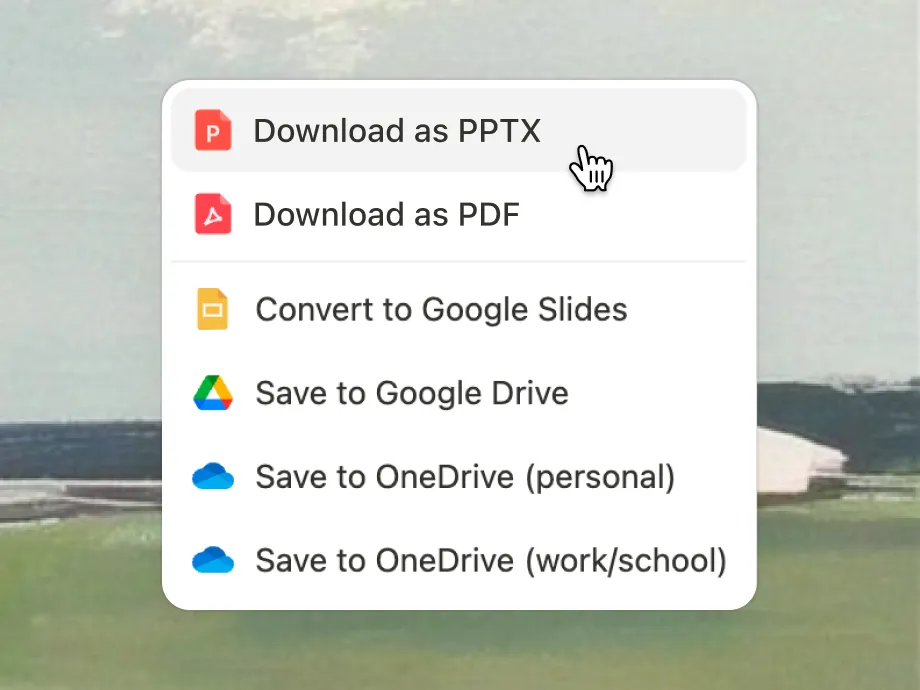This screenshot has height=690, width=920.
Task: Click the OneDrive personal cloud icon
Action: (213, 477)
